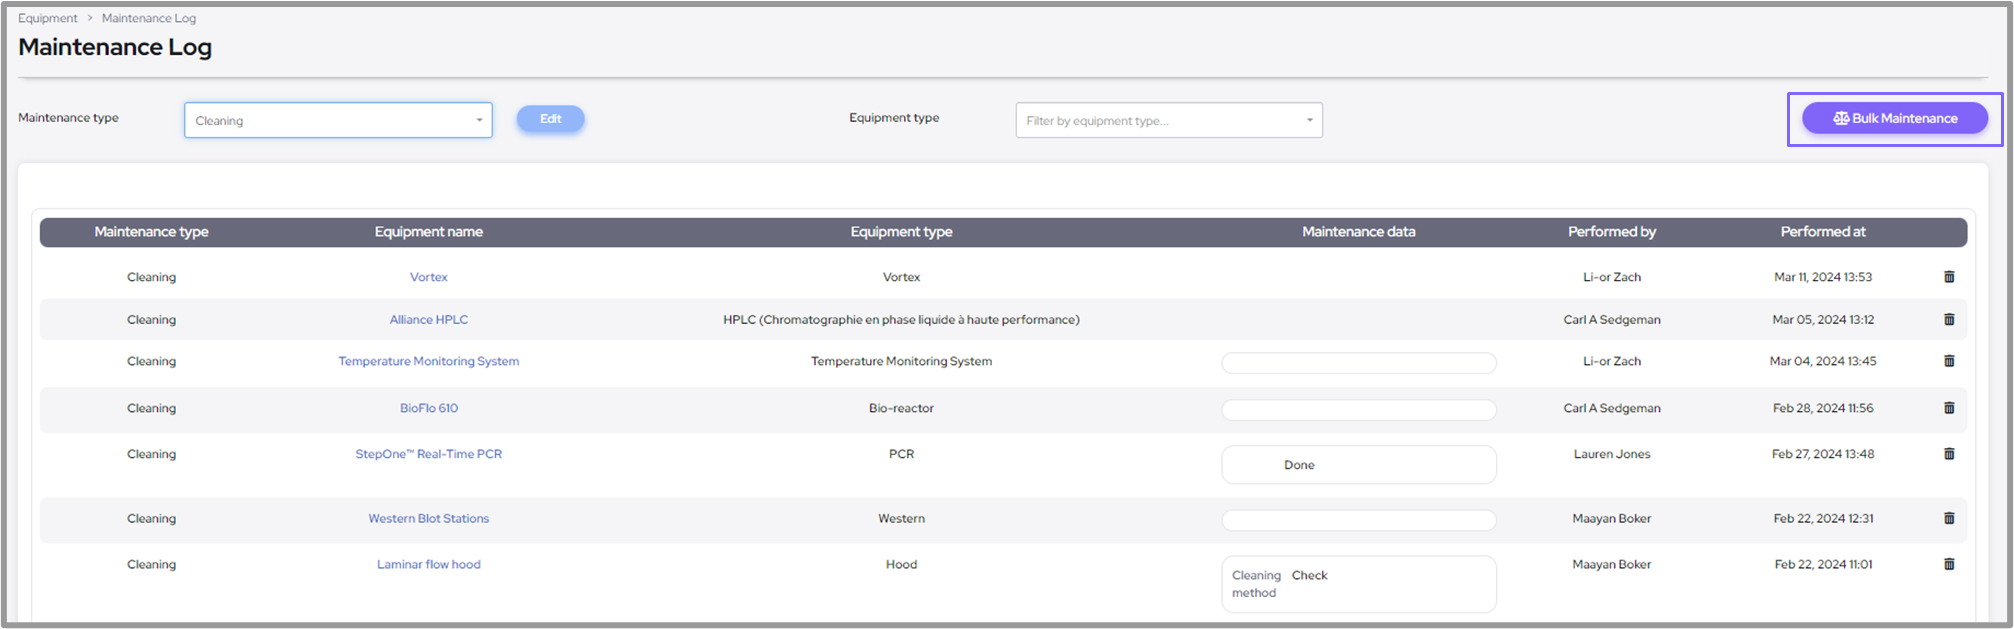The width and height of the screenshot is (2014, 629).
Task: Click empty maintenance data field for BioFlo 610
Action: [x=1358, y=410]
